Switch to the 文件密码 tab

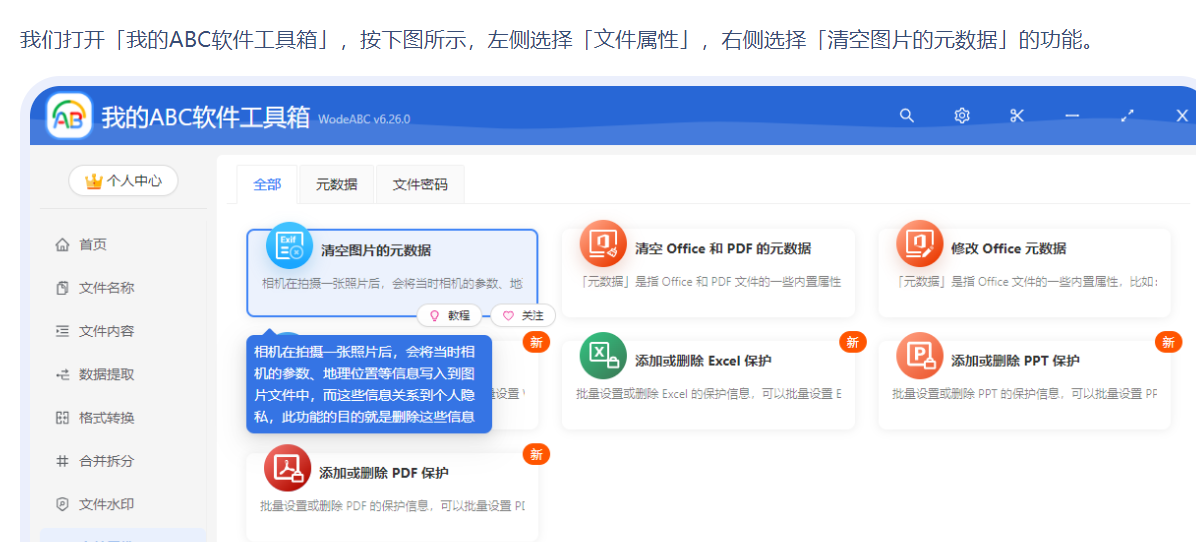click(x=420, y=184)
